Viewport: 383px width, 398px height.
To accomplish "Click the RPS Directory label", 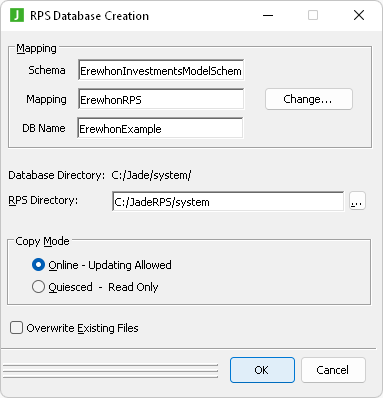I will 43,200.
